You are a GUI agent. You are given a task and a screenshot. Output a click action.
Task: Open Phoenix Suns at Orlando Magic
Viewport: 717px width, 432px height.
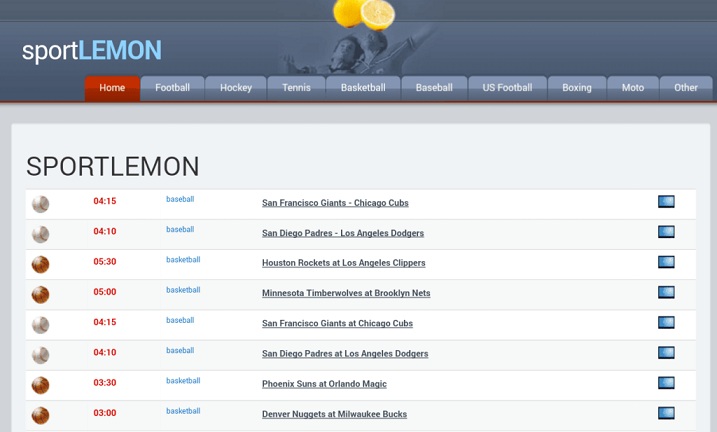point(324,384)
